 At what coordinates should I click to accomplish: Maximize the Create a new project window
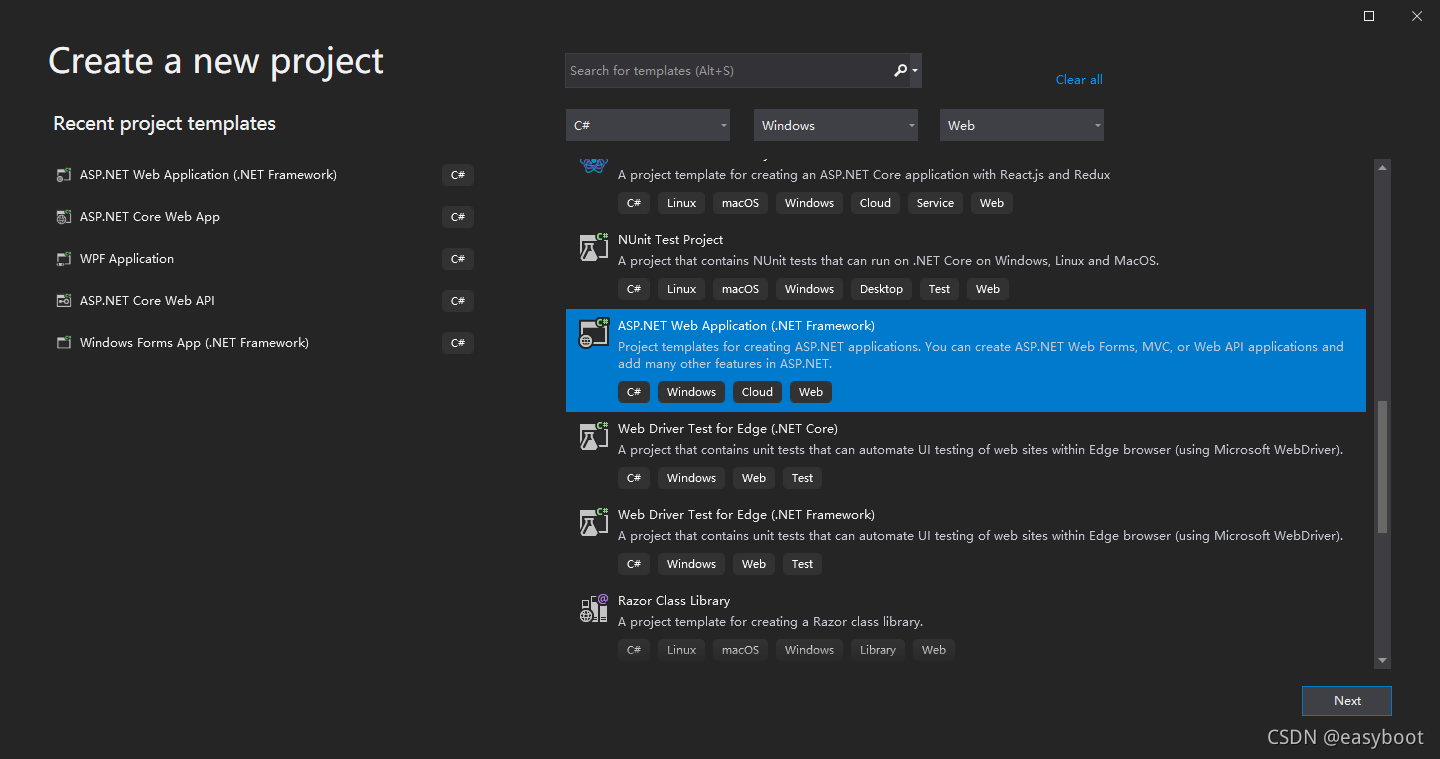(1369, 16)
